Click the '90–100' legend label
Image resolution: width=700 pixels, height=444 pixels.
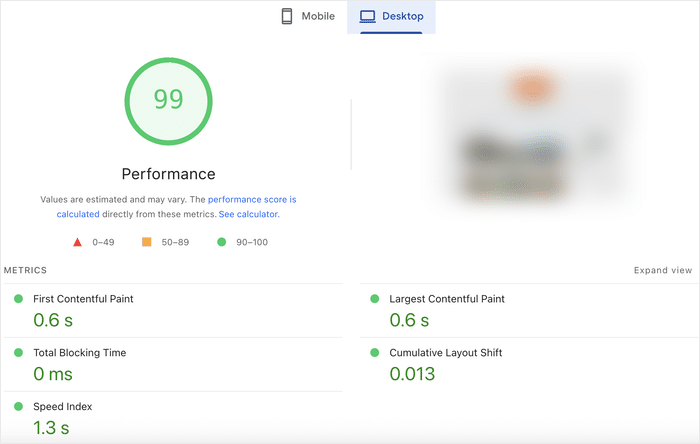coord(252,242)
